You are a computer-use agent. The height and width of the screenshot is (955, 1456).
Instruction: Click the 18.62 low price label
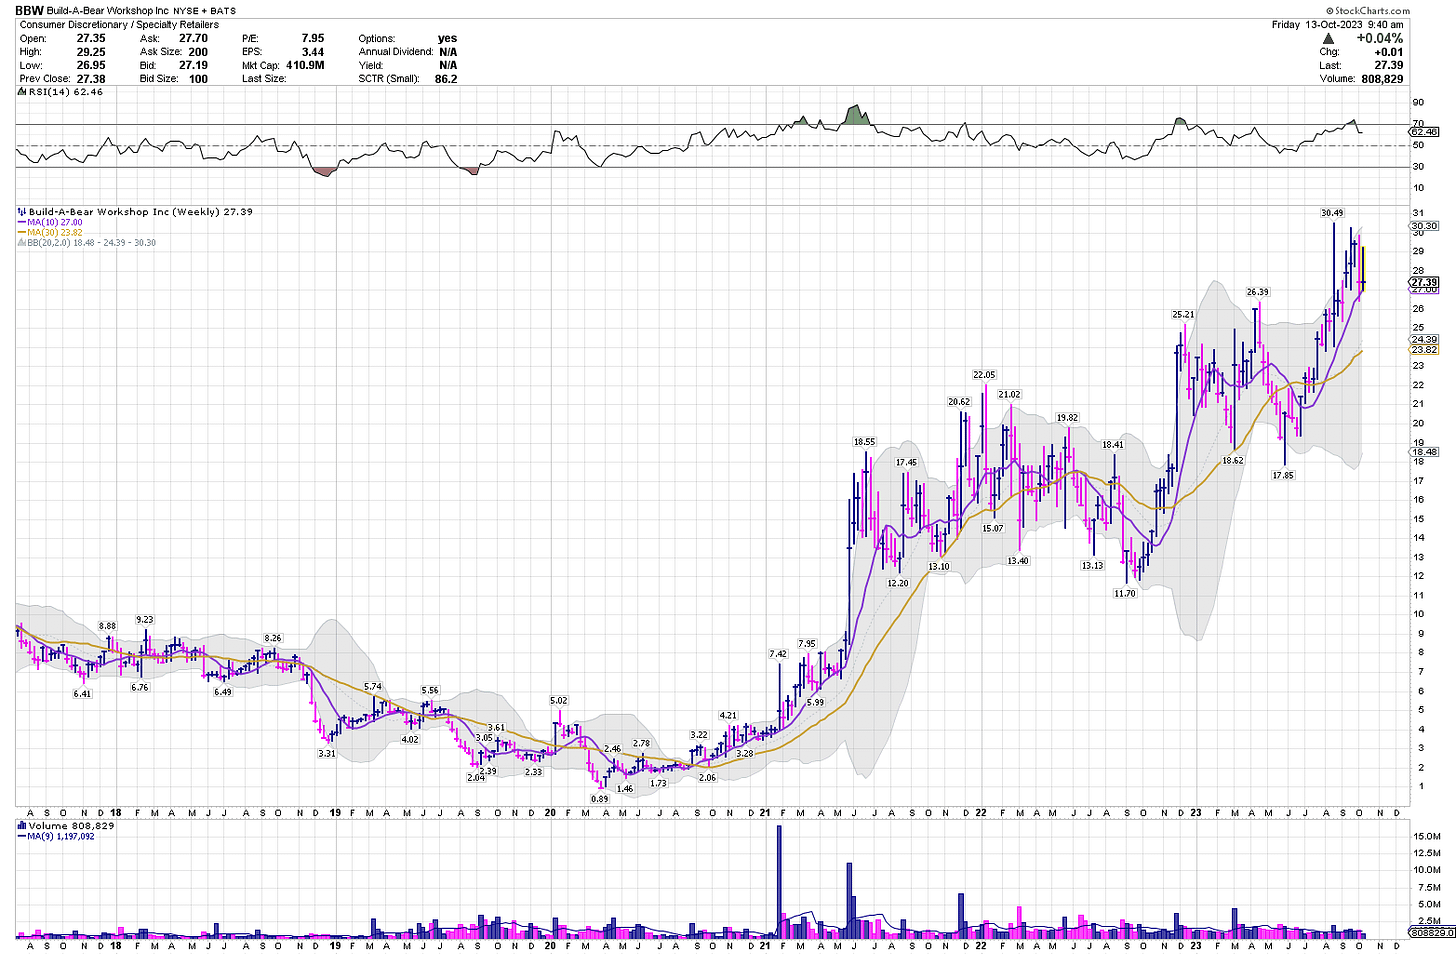(1233, 460)
